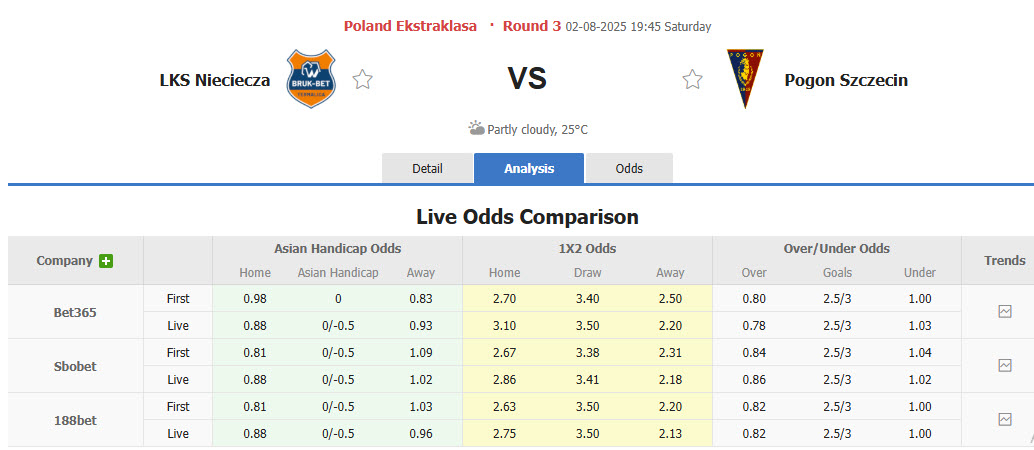The height and width of the screenshot is (450, 1034).
Task: Click the green plus icon beside Company
Action: click(x=106, y=261)
